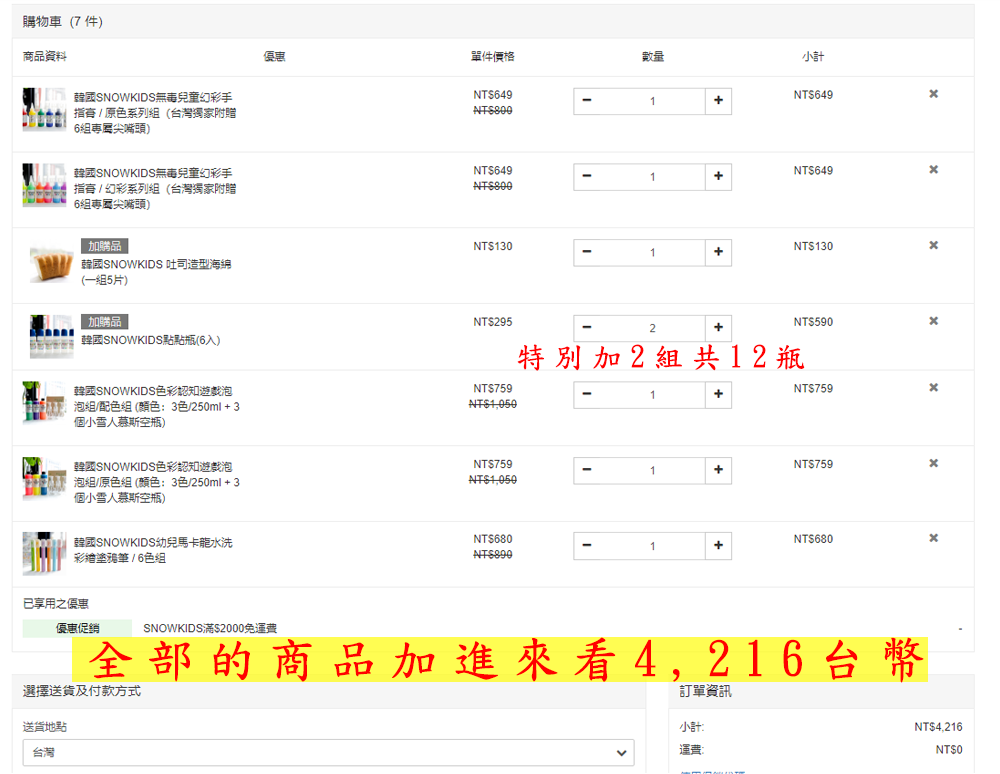Click the 運費 NT$0 shipping value
This screenshot has width=1000, height=774.
point(949,750)
